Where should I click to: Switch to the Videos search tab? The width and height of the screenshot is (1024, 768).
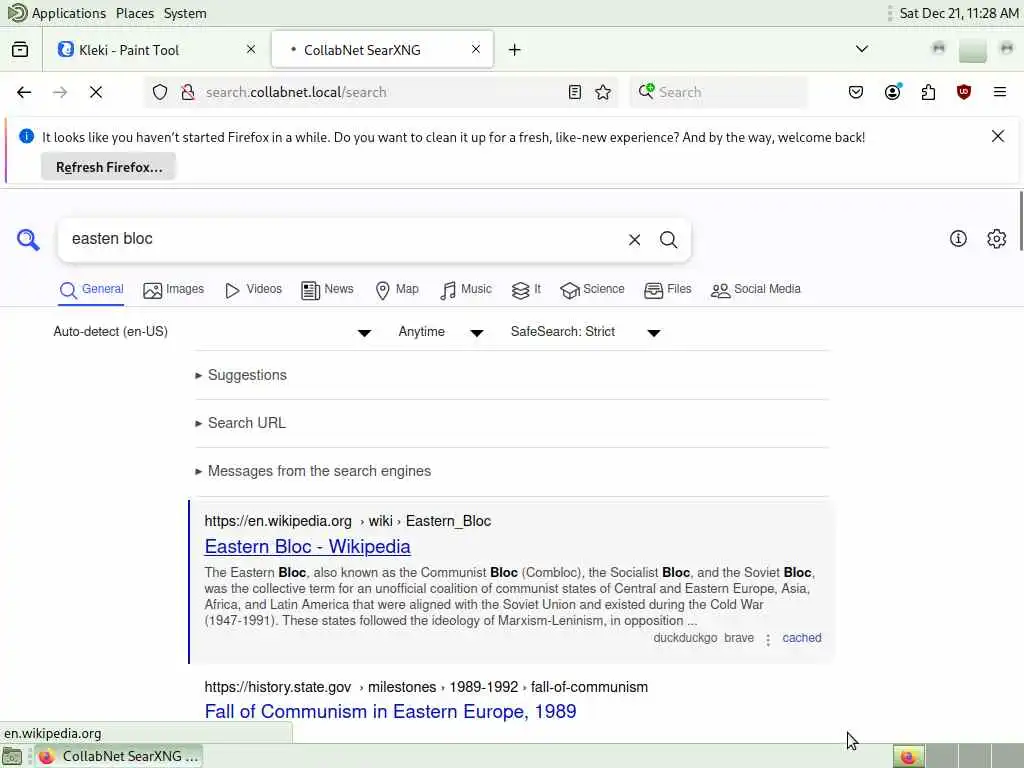[x=253, y=289]
